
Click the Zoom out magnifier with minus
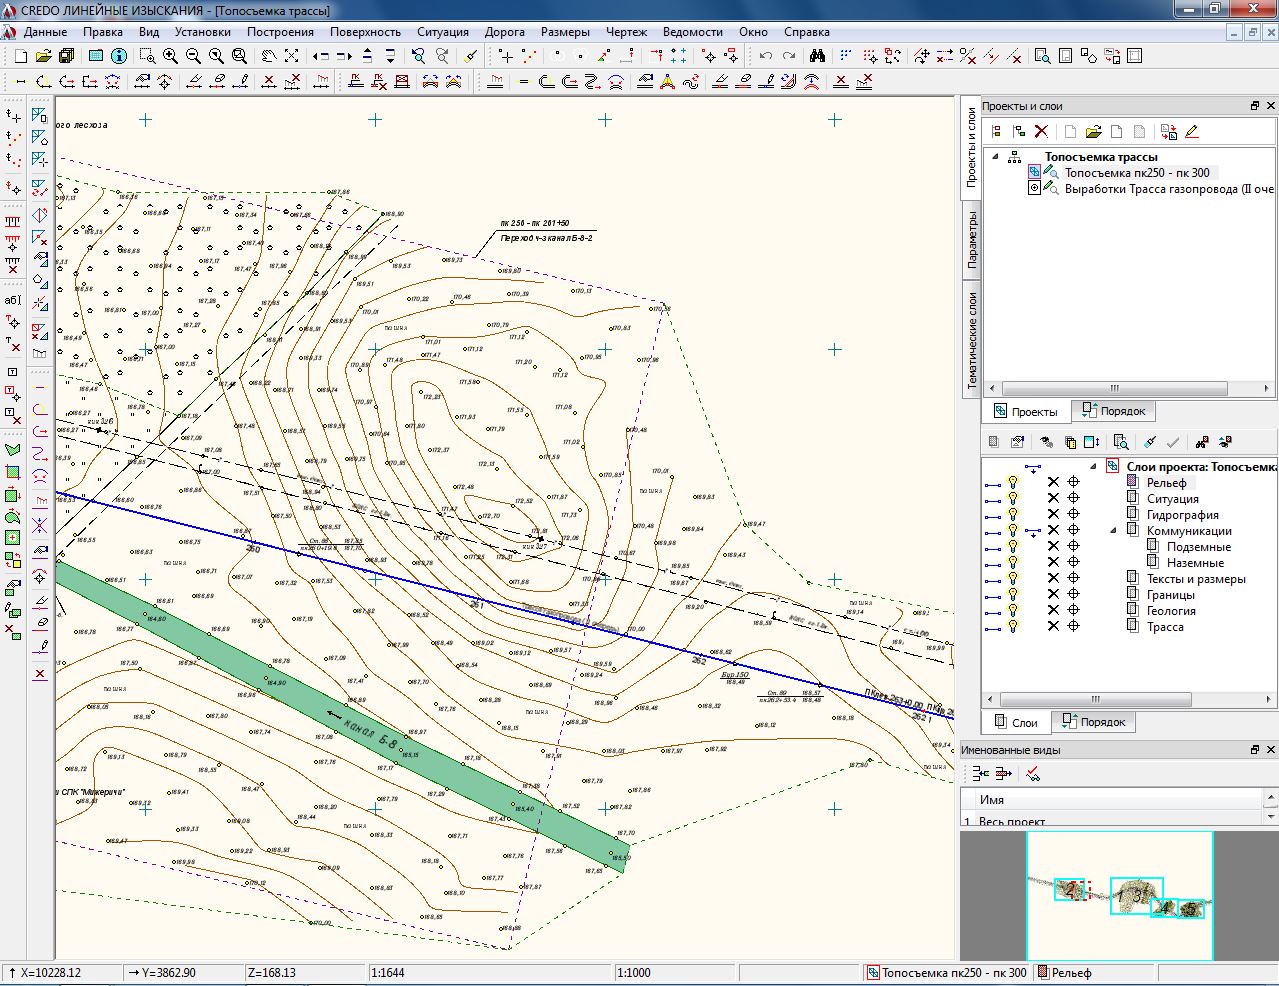coord(194,57)
